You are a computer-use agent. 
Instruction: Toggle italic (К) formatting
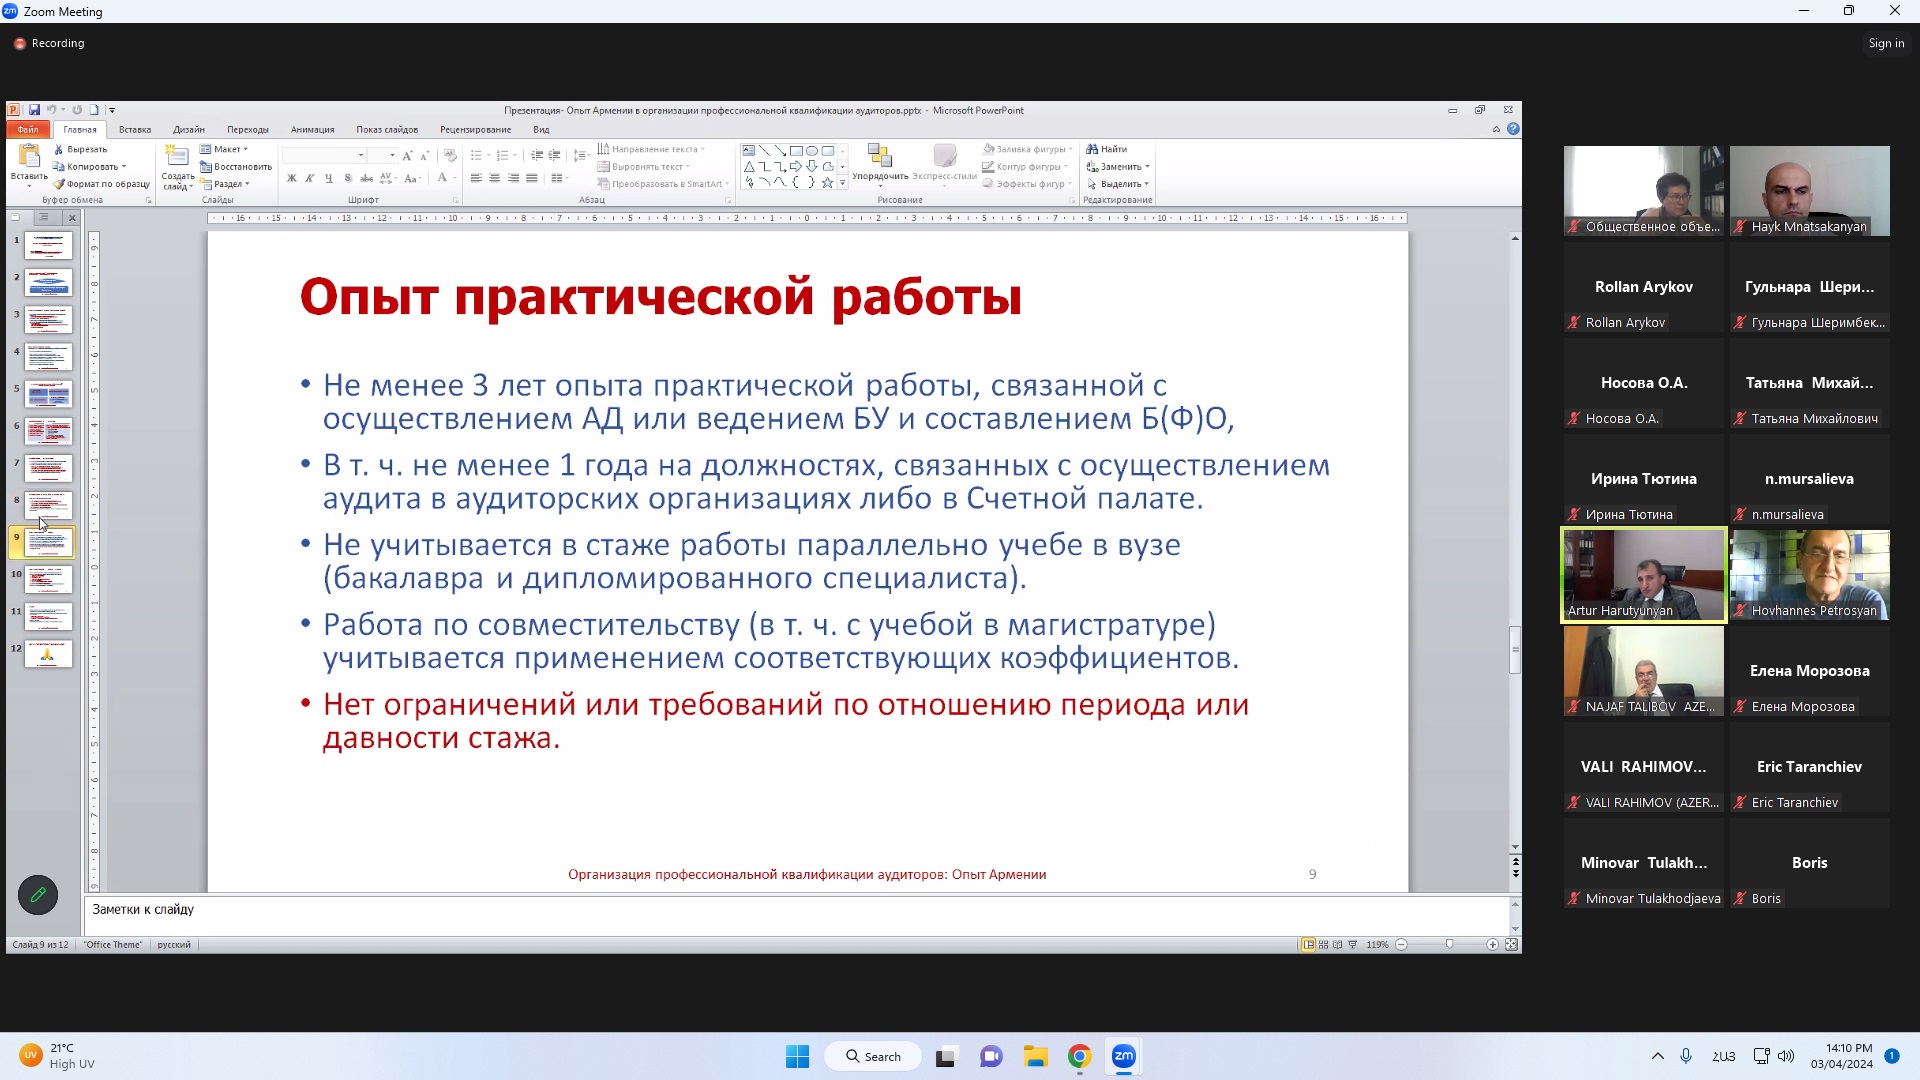coord(310,178)
